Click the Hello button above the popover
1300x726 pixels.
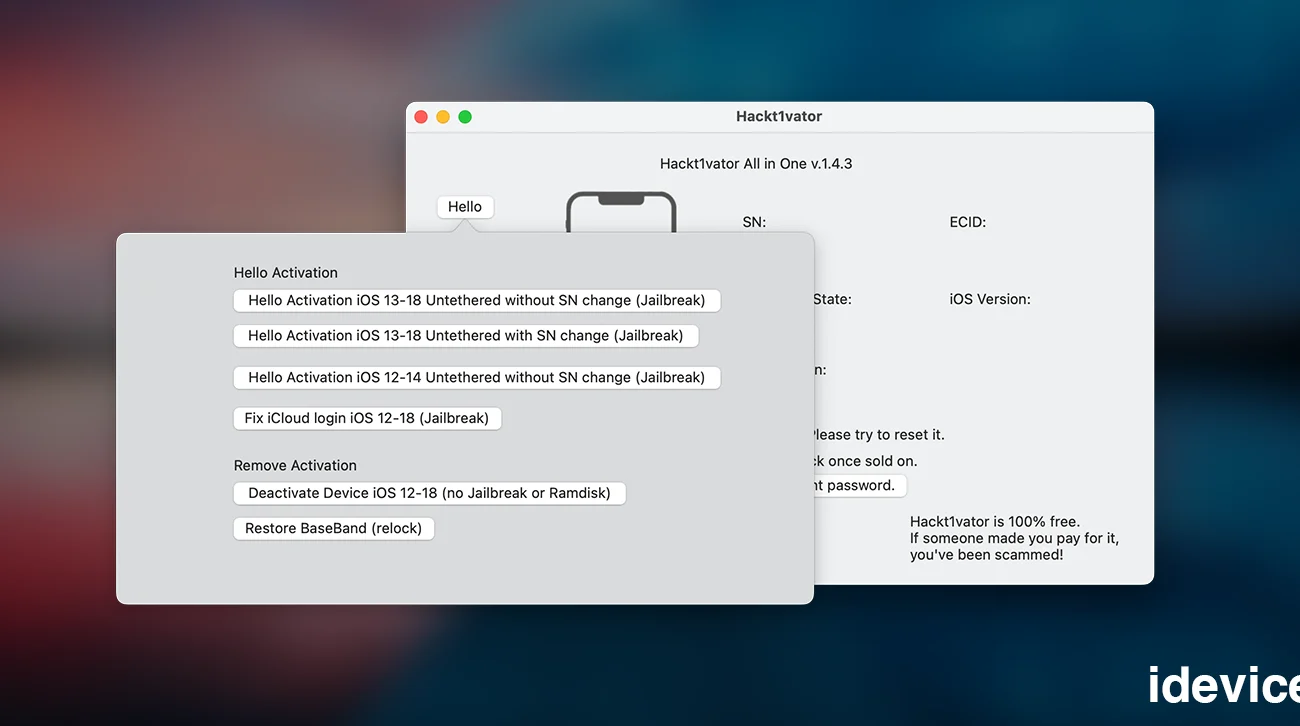(465, 207)
